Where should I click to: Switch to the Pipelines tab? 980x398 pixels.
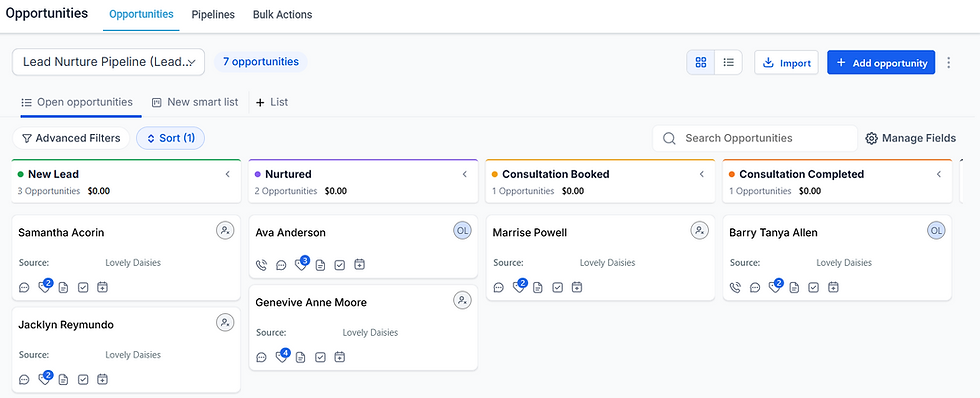(x=213, y=14)
